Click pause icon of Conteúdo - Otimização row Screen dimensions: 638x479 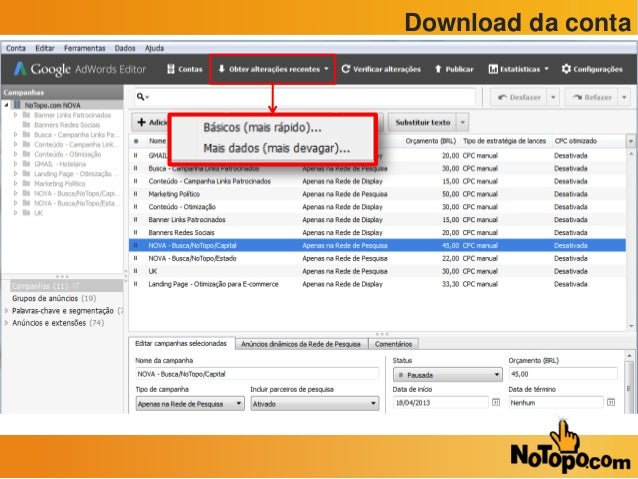[x=135, y=207]
